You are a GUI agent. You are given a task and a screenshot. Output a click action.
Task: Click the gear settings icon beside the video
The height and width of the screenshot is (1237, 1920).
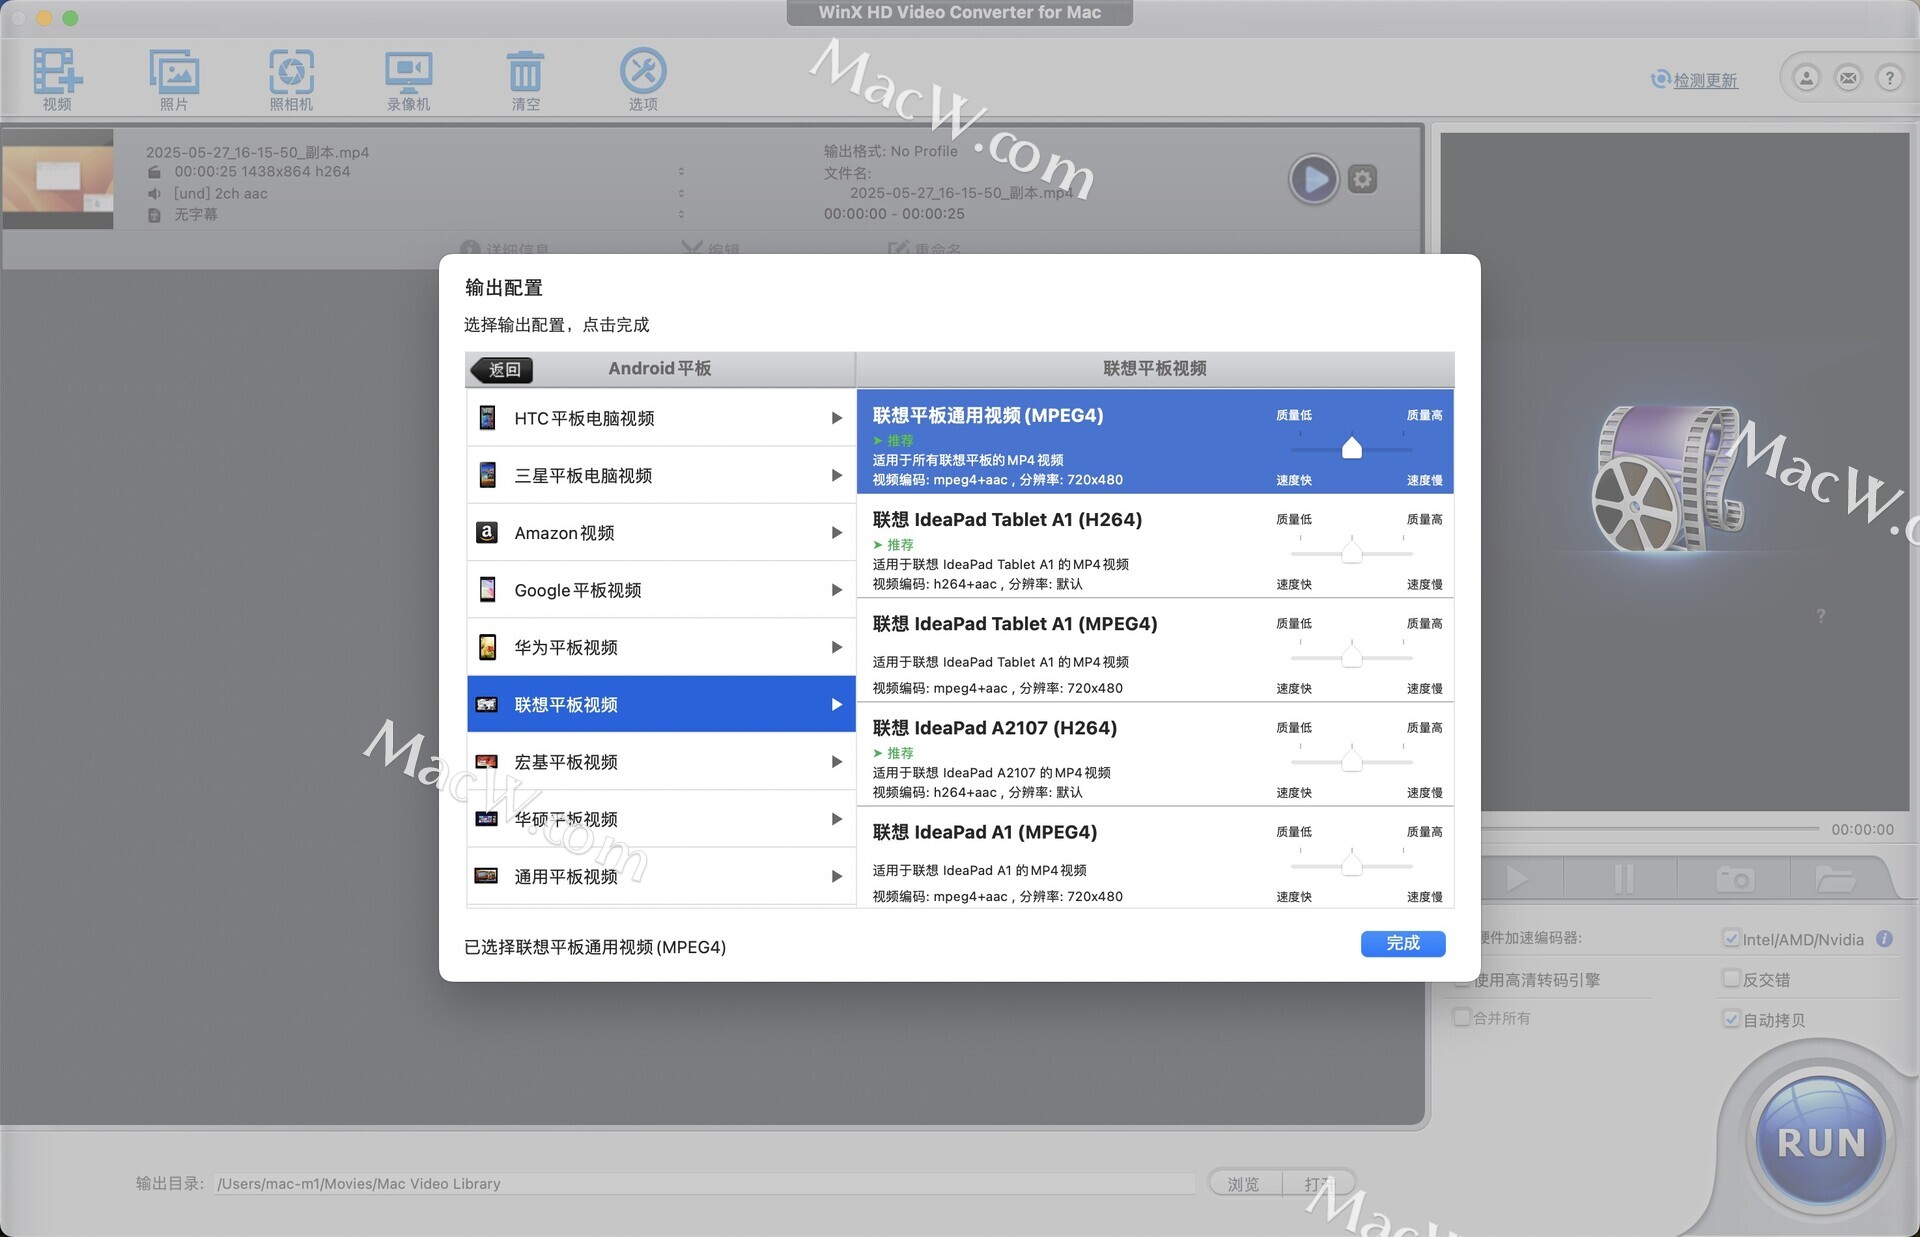pos(1362,179)
